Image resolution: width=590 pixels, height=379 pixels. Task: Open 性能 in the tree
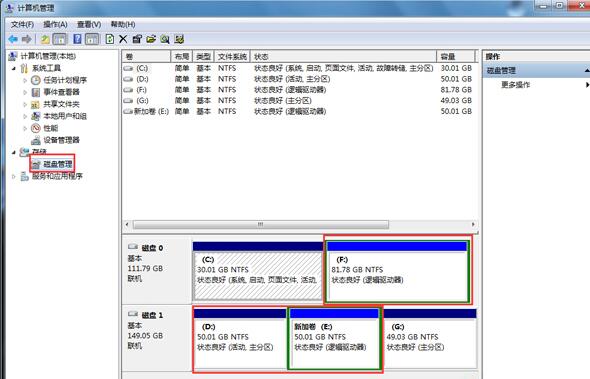51,128
